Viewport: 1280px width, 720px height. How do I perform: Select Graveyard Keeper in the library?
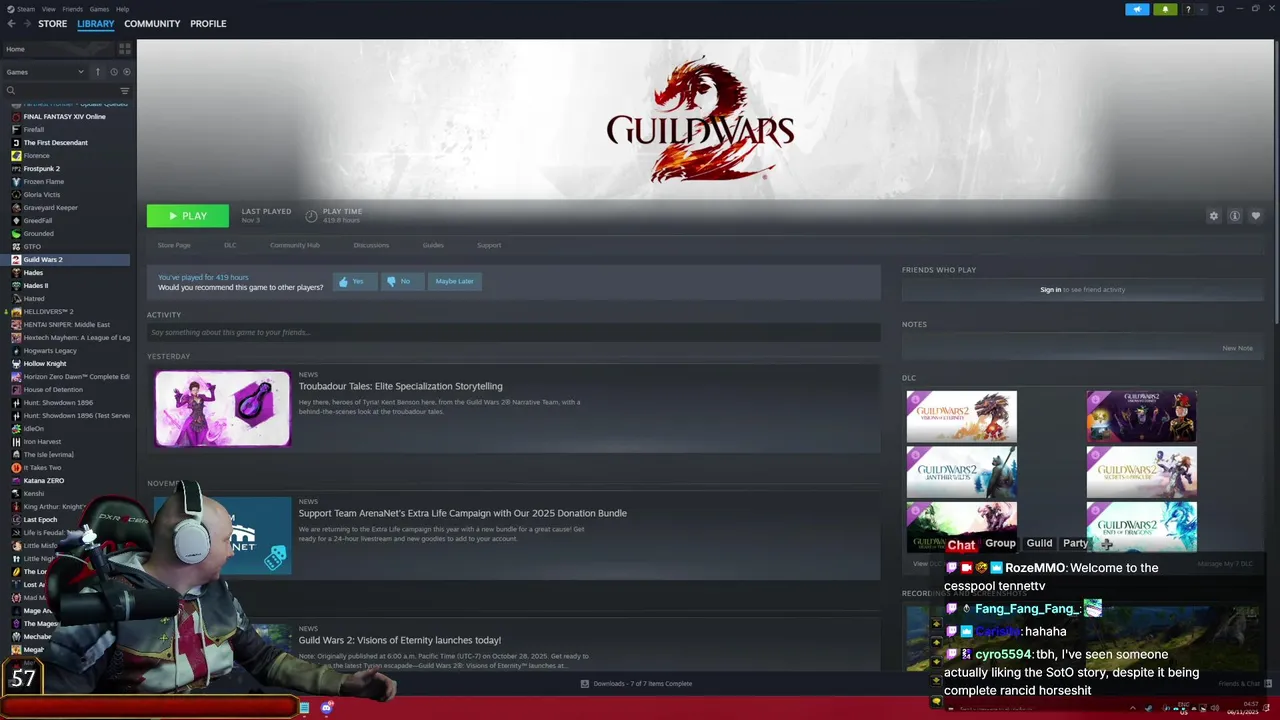(x=50, y=207)
